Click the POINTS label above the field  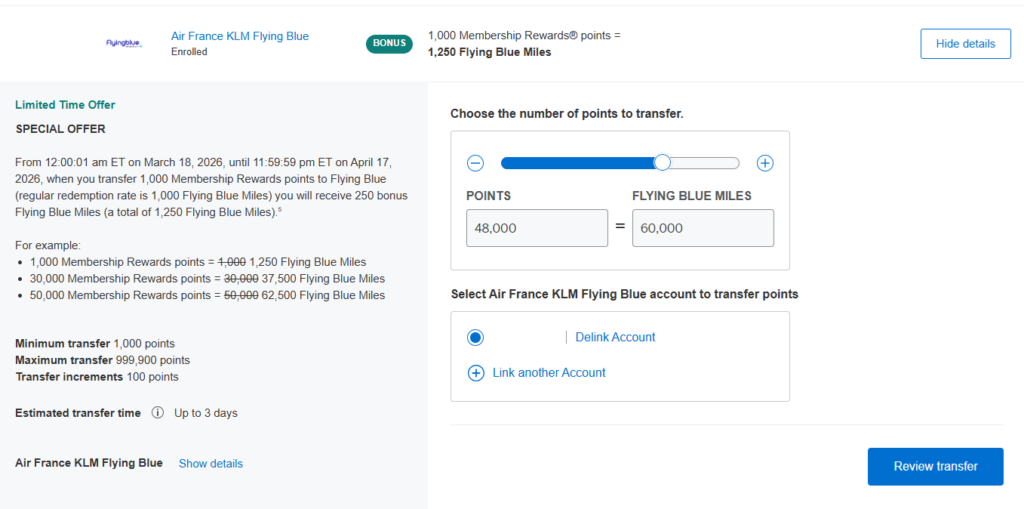point(488,196)
